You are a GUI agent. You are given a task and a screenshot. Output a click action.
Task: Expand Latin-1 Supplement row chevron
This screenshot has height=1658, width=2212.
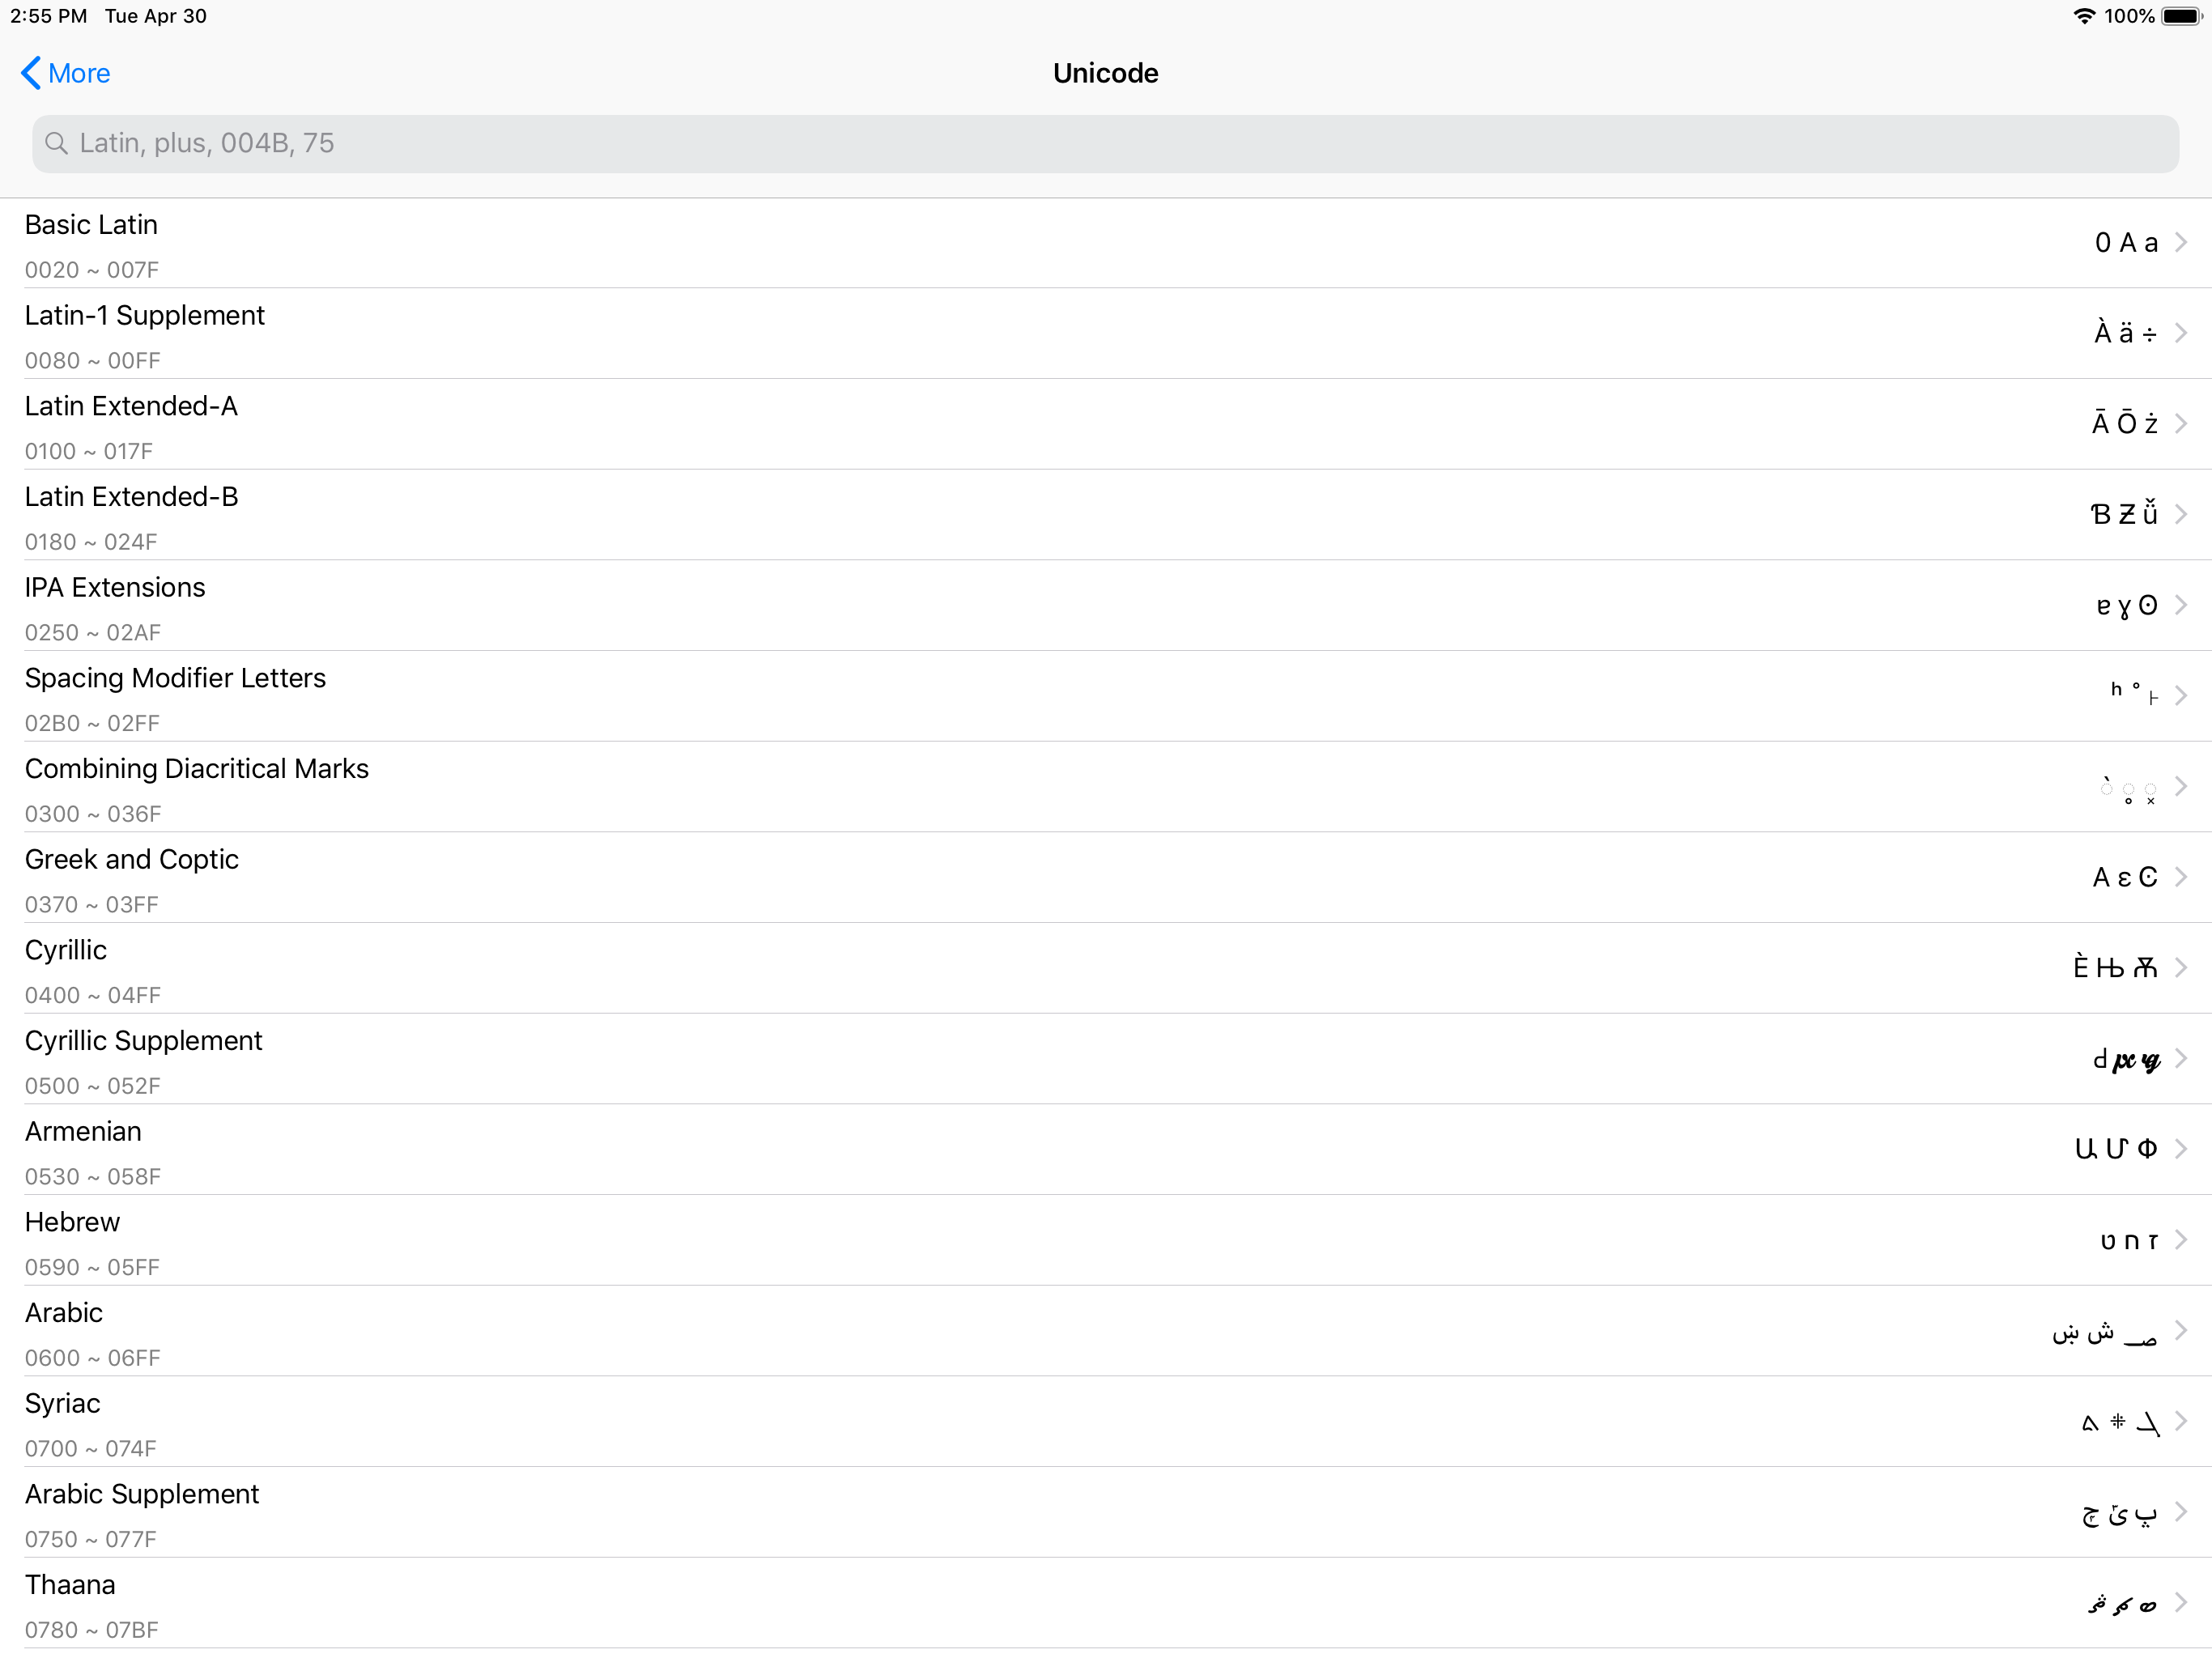coord(2181,333)
